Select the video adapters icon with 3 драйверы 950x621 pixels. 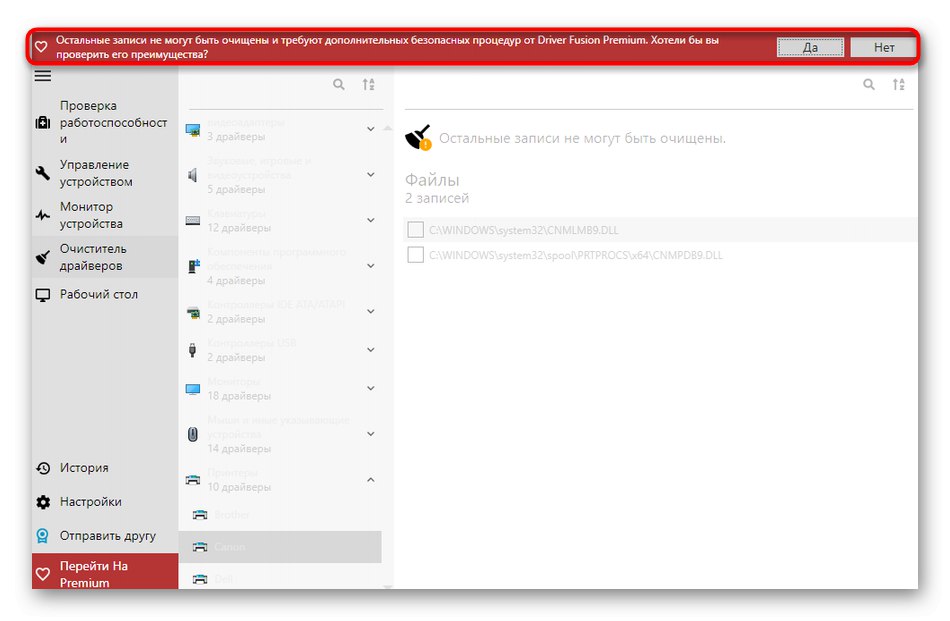pos(193,130)
